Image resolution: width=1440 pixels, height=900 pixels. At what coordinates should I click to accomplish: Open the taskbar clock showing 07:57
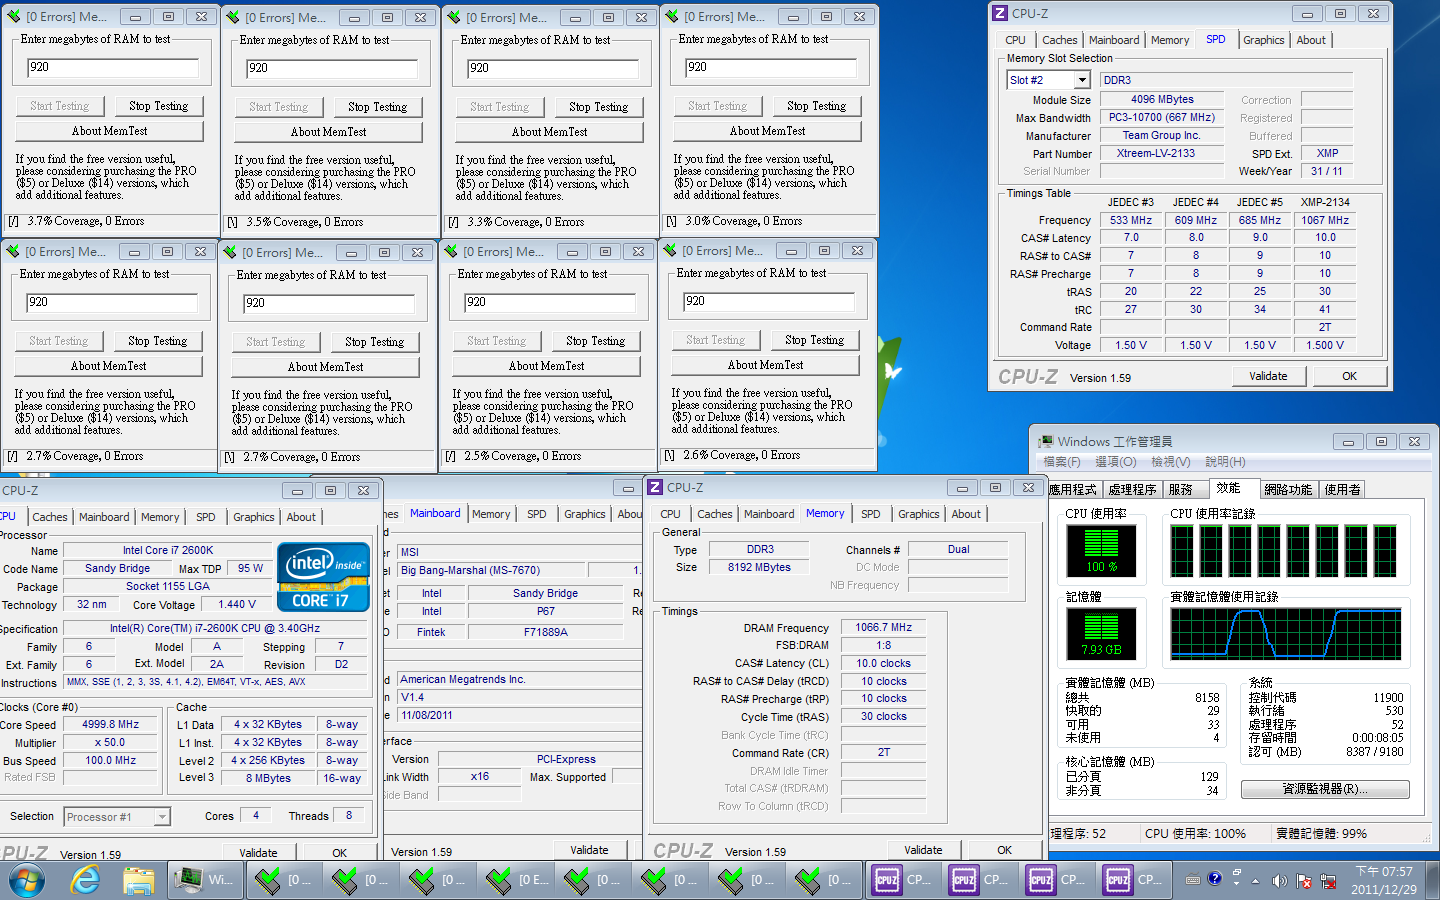[1384, 880]
